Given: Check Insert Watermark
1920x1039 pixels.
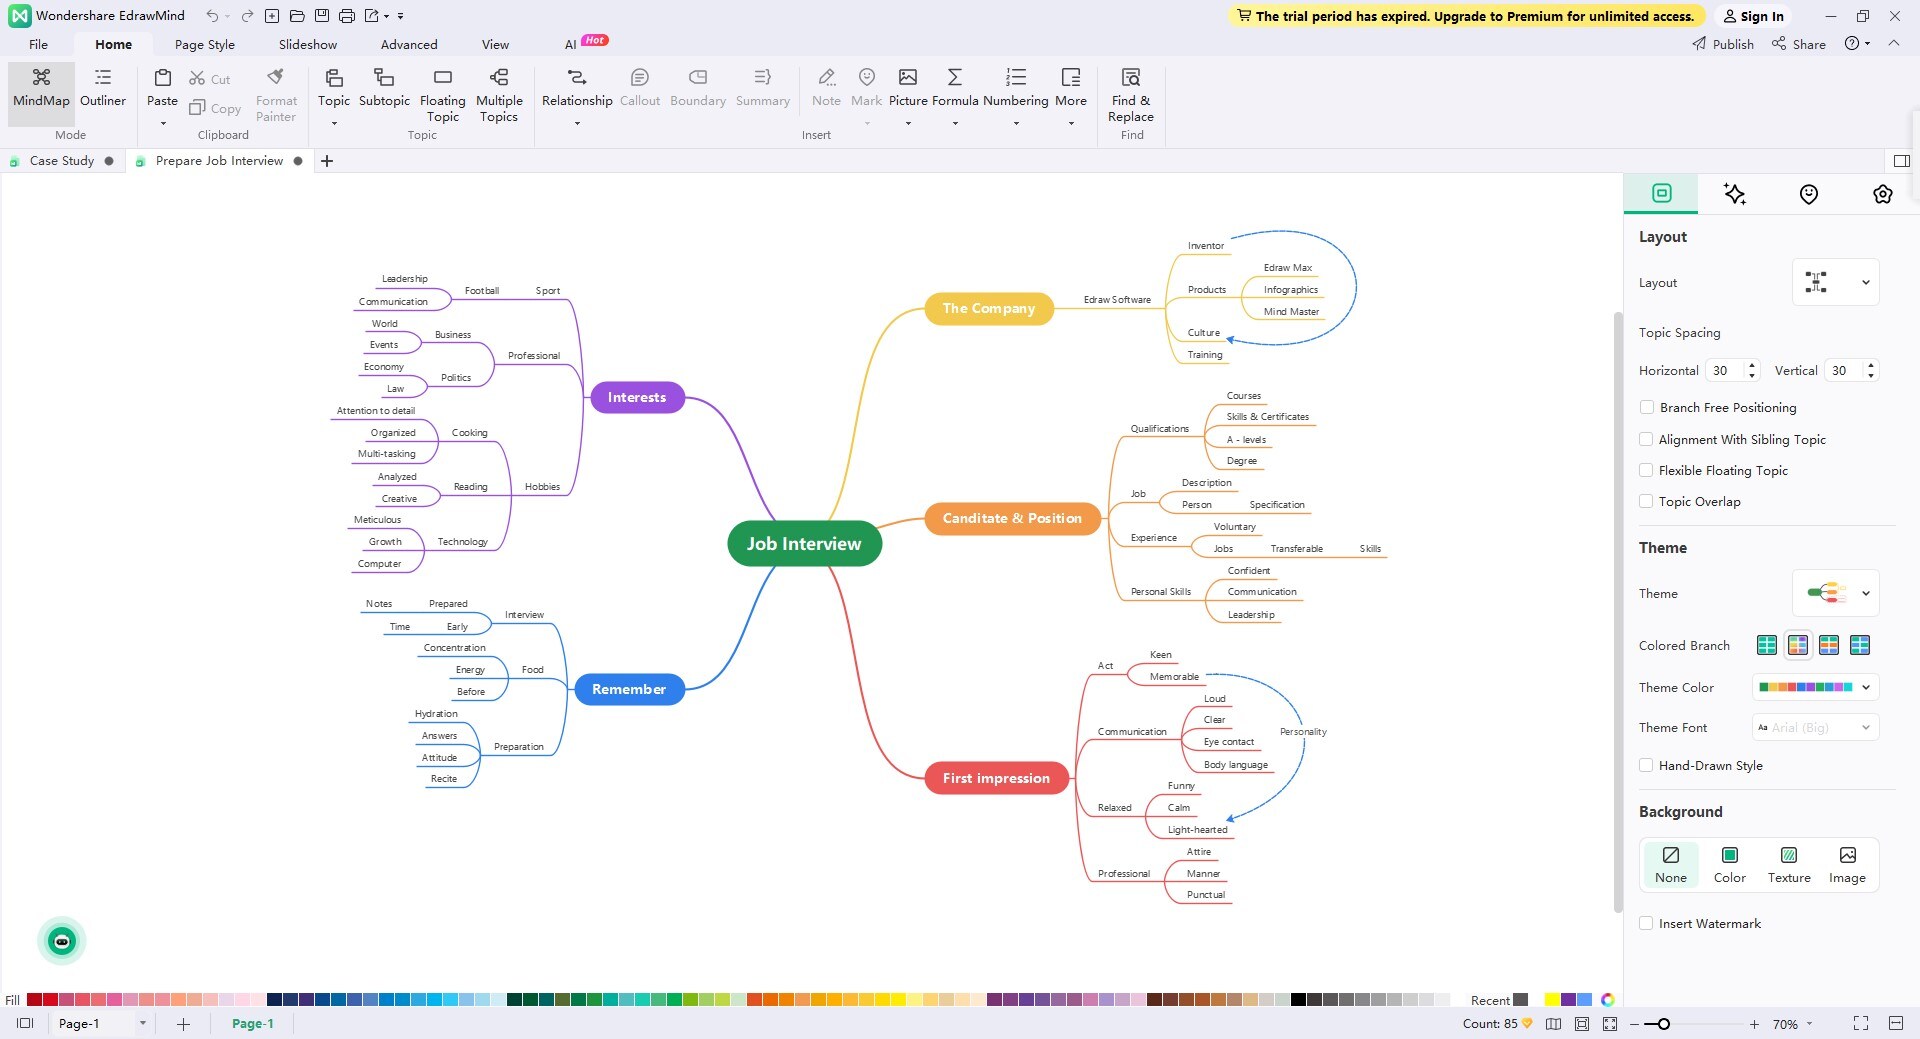Looking at the screenshot, I should [1646, 923].
